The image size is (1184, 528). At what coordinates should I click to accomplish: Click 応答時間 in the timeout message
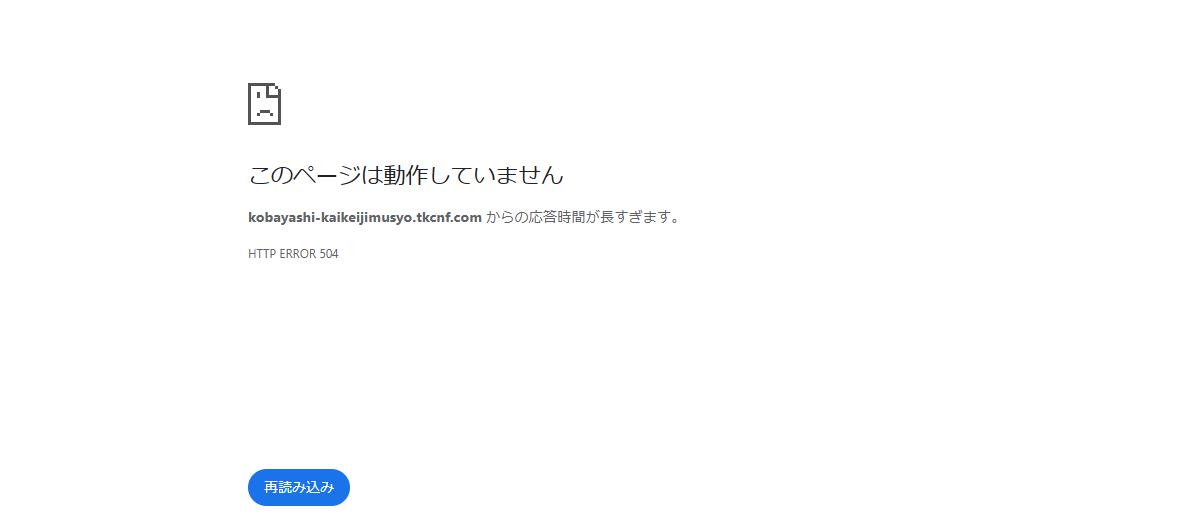(557, 218)
